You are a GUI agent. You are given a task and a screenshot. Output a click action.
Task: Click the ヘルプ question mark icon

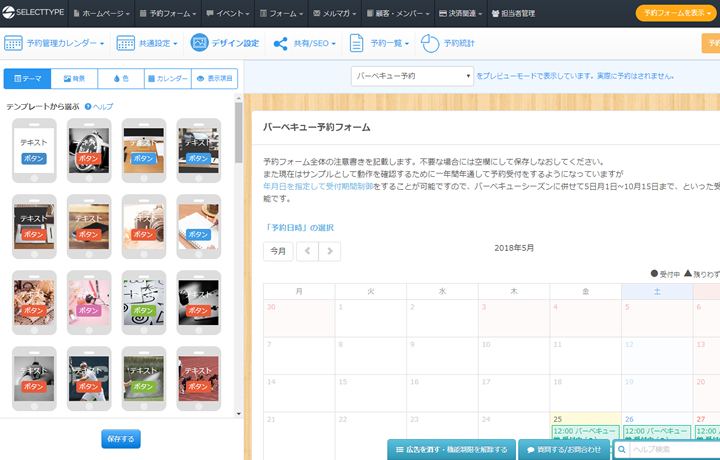click(88, 106)
